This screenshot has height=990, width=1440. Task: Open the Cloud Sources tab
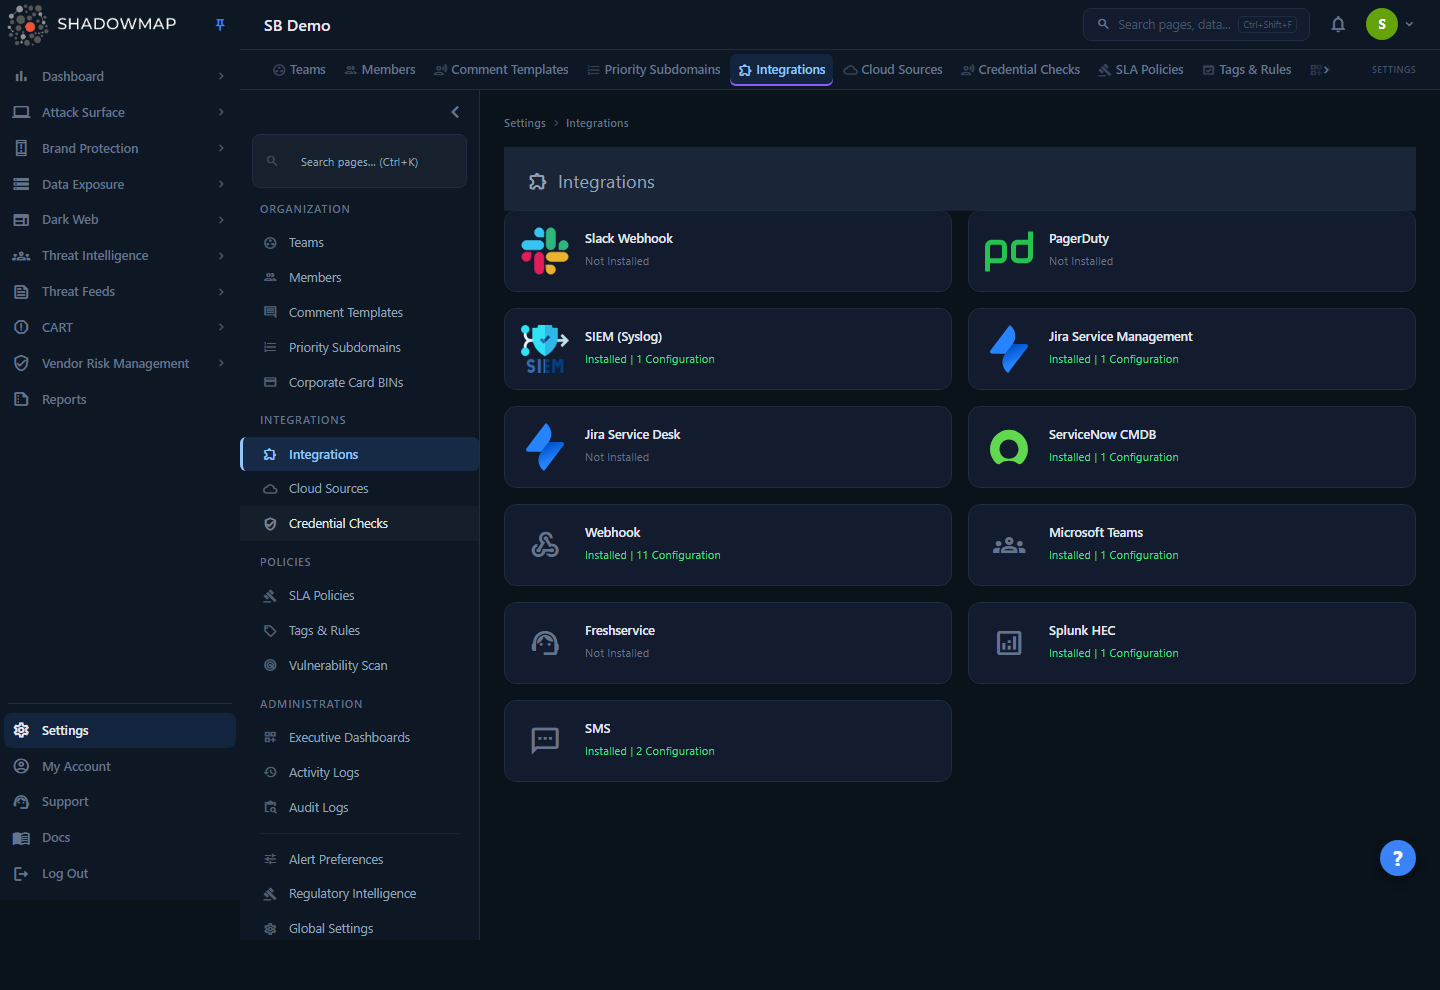[x=893, y=70]
